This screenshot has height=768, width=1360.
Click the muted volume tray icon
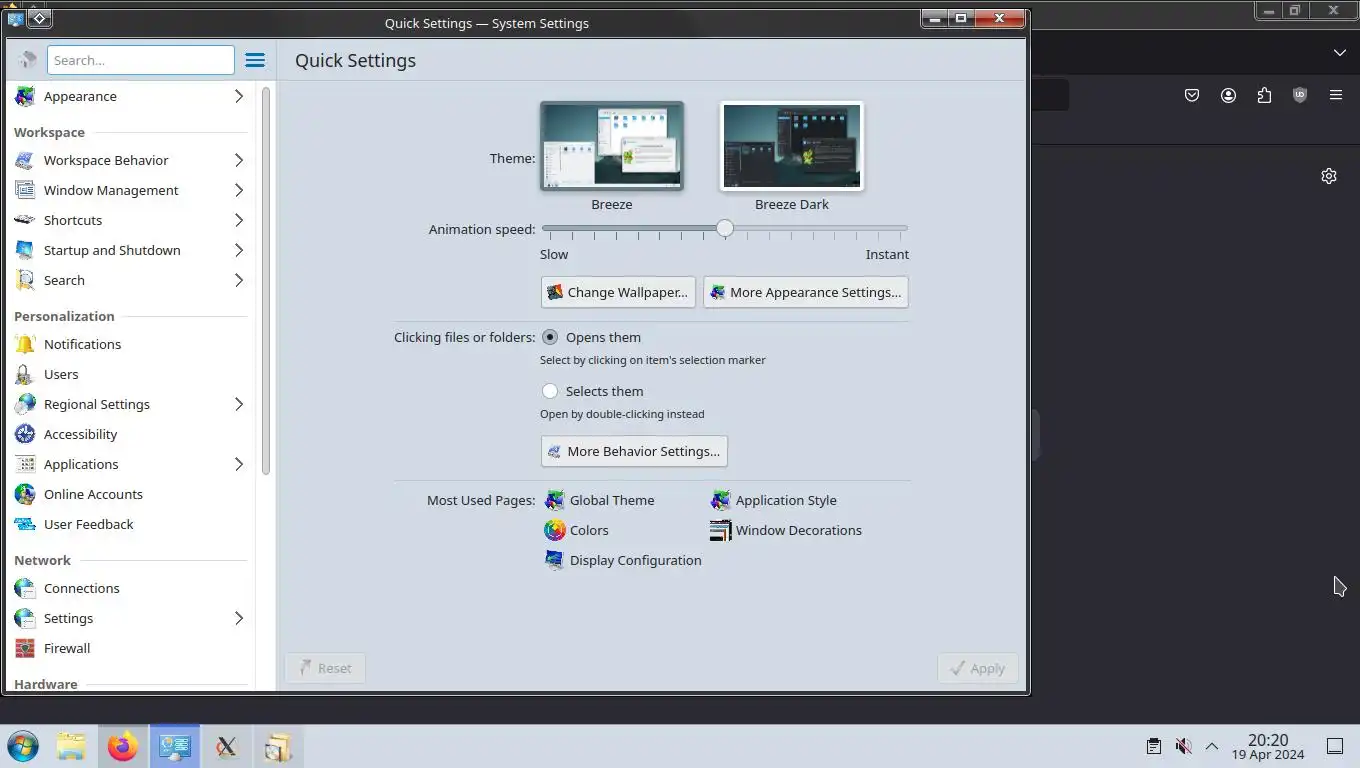coord(1183,746)
